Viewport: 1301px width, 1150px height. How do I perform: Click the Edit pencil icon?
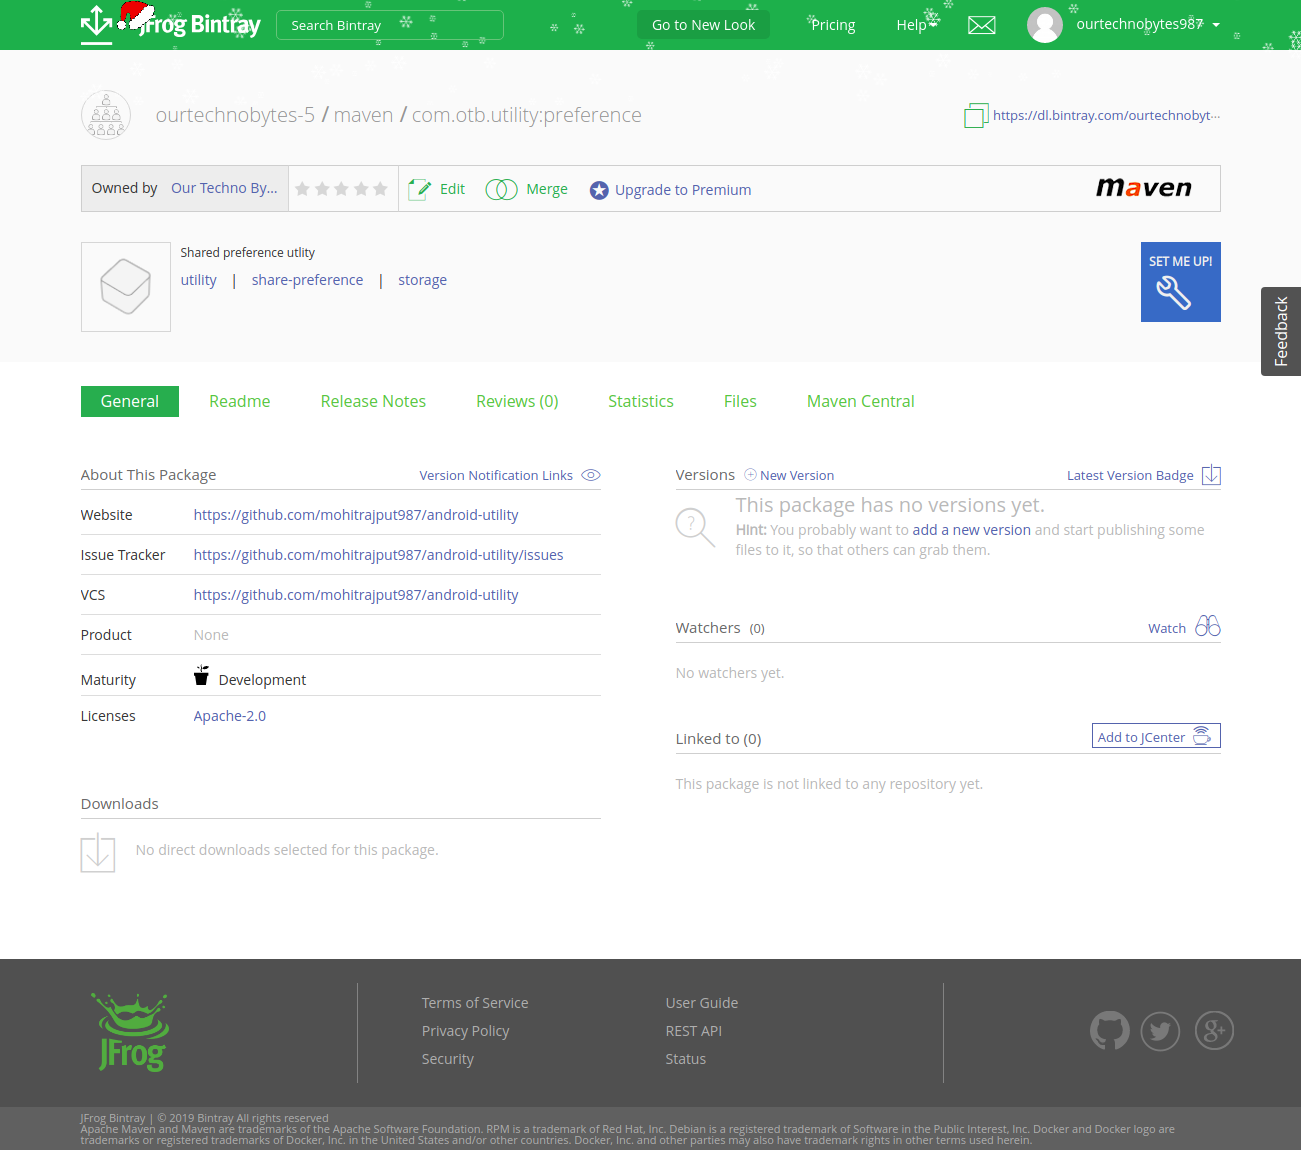coord(419,189)
